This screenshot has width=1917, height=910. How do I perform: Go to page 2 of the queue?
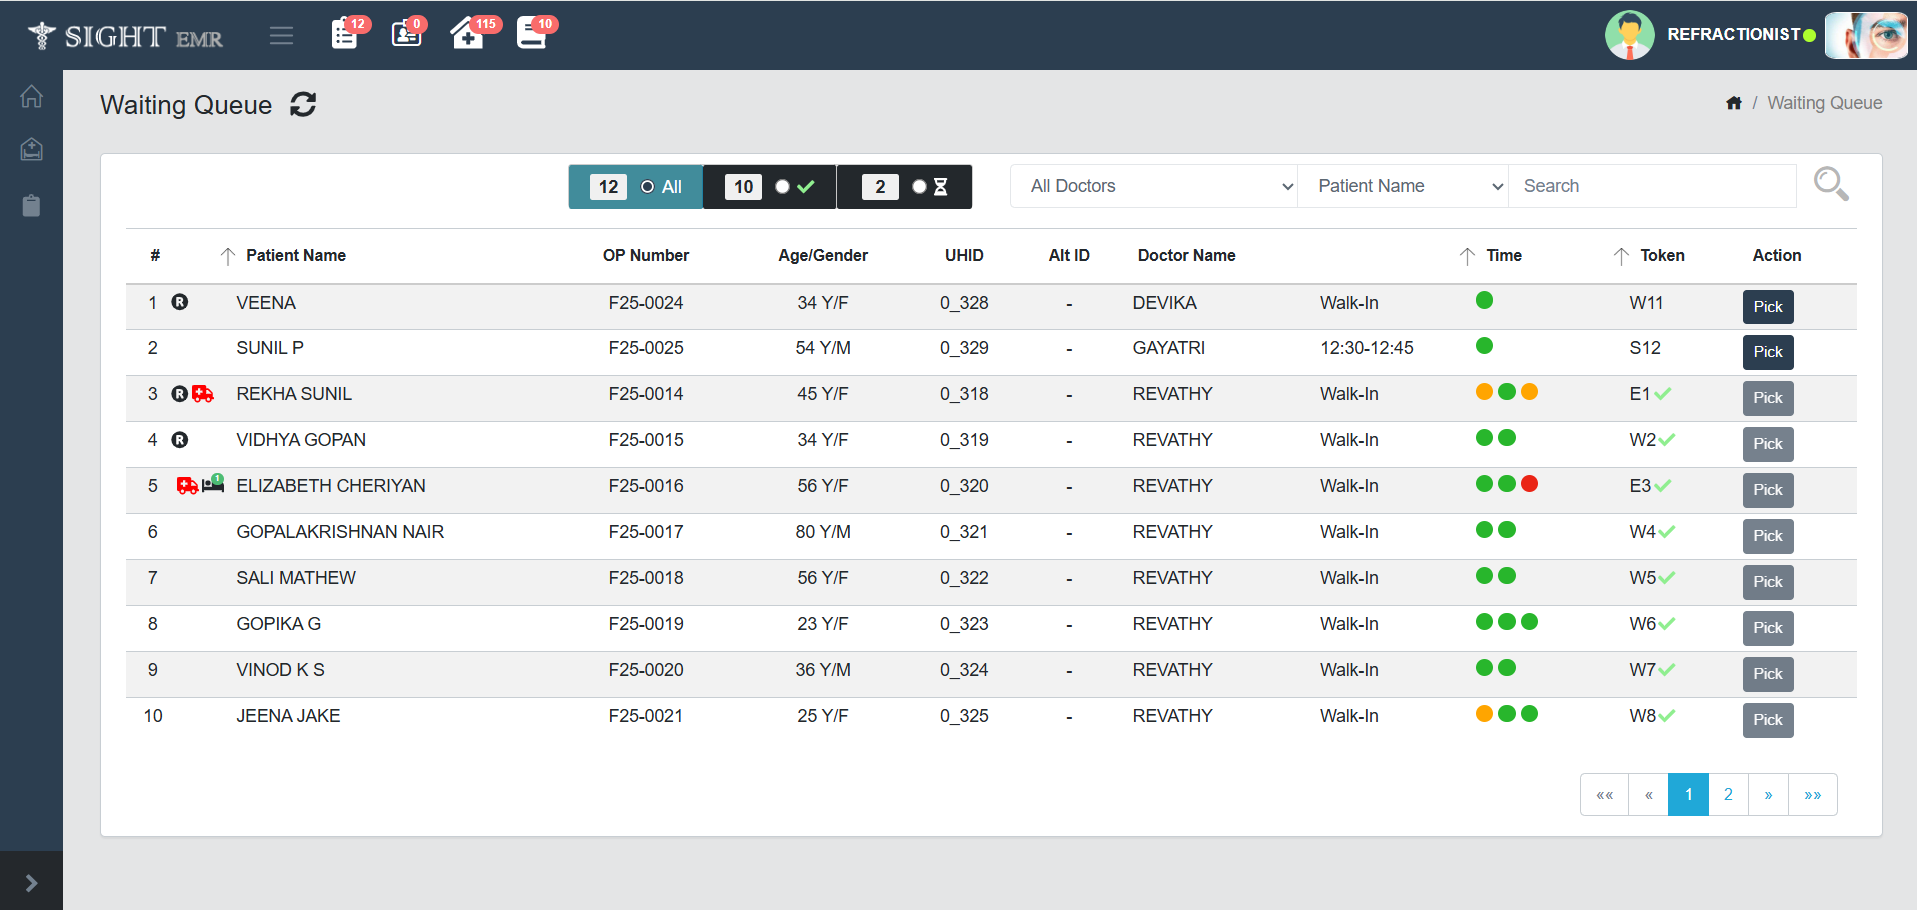pos(1728,795)
